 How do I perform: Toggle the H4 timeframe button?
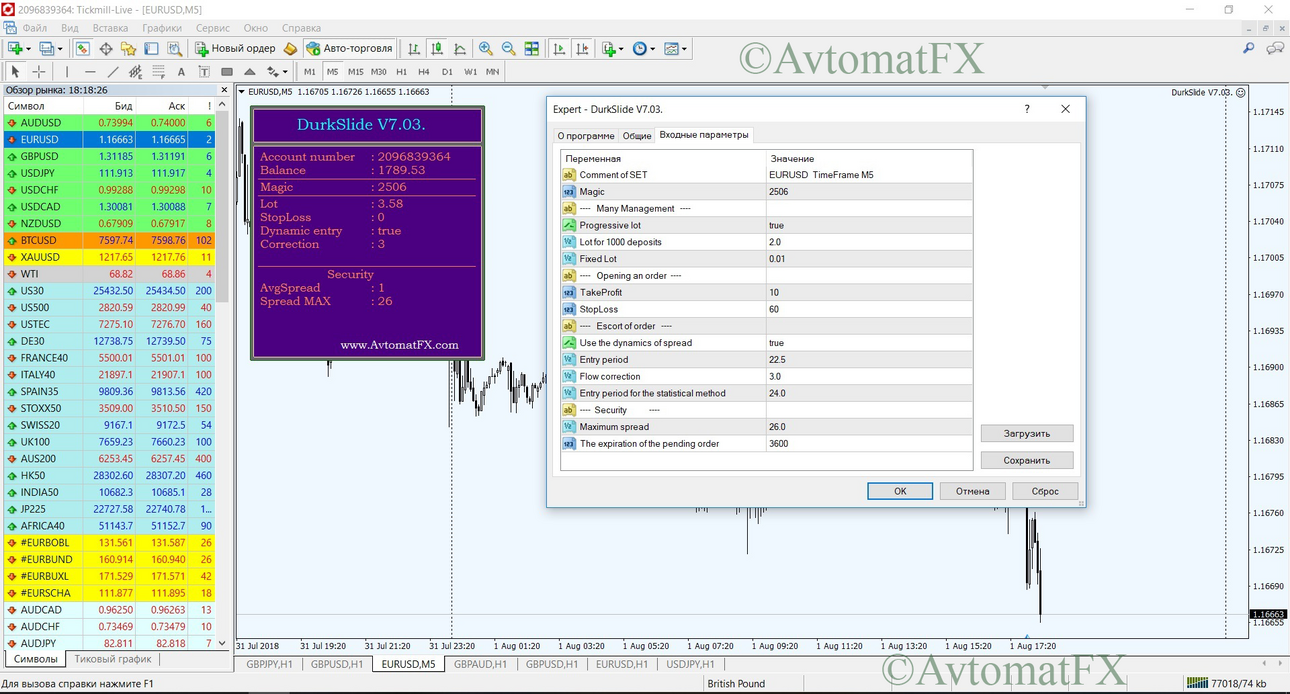tap(424, 71)
